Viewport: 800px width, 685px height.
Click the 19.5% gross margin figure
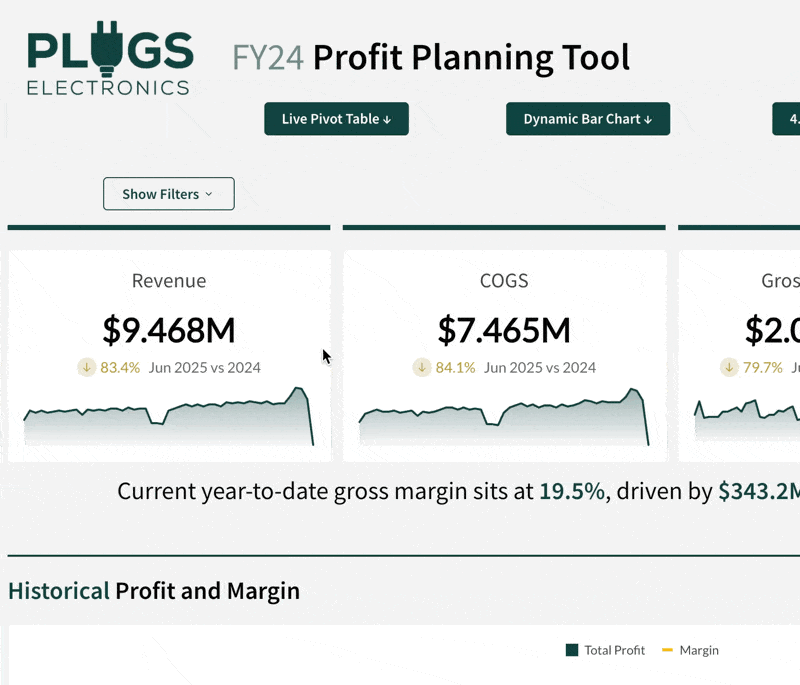[x=571, y=491]
